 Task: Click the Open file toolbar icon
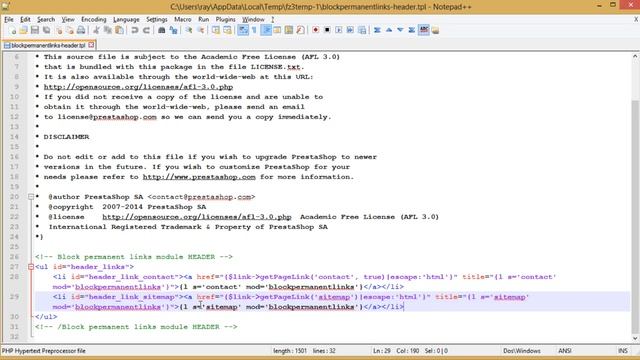click(24, 30)
